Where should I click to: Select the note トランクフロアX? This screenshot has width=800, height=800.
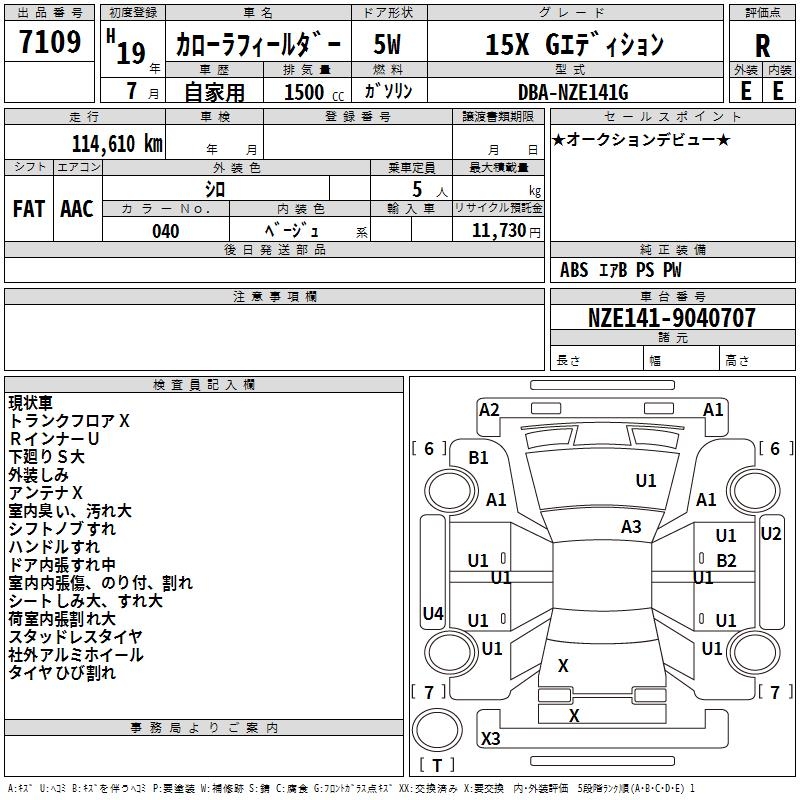pos(69,421)
